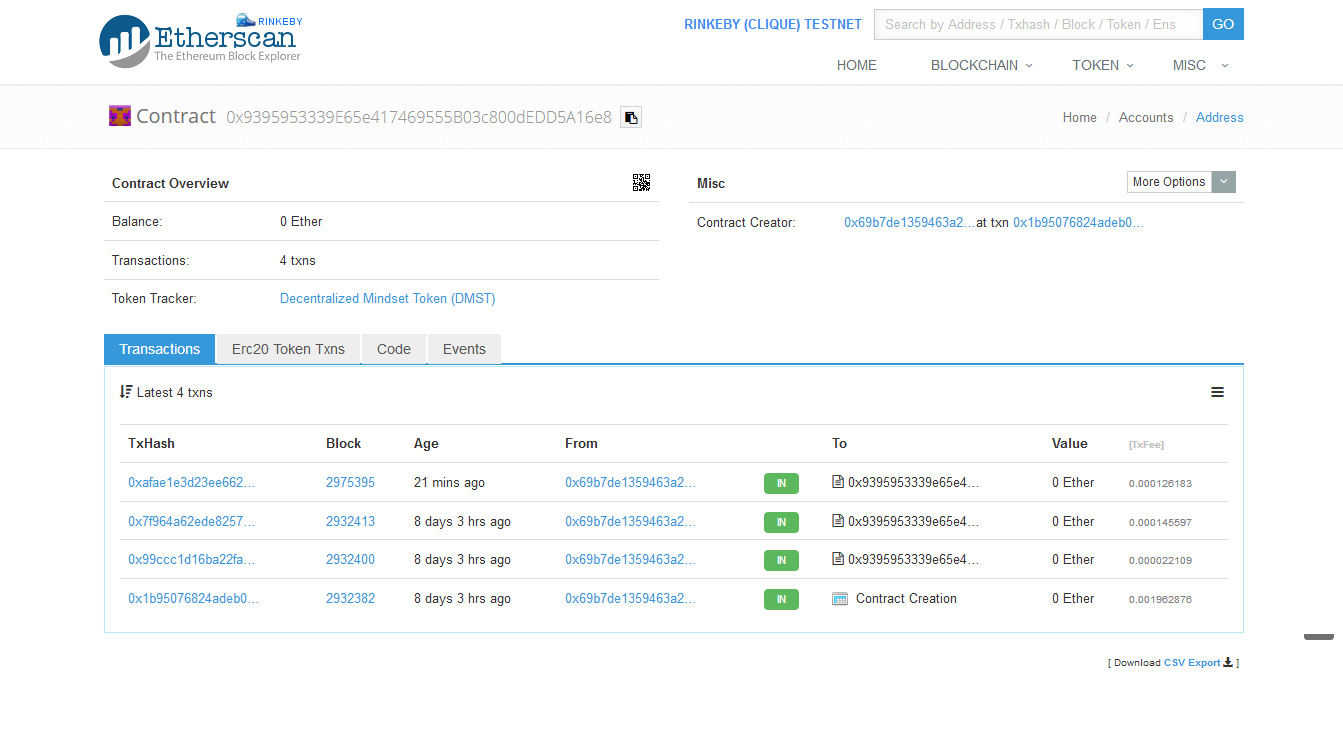Viewport: 1343px width, 737px height.
Task: Click the Etherscan logo
Action: pyautogui.click(x=200, y=40)
